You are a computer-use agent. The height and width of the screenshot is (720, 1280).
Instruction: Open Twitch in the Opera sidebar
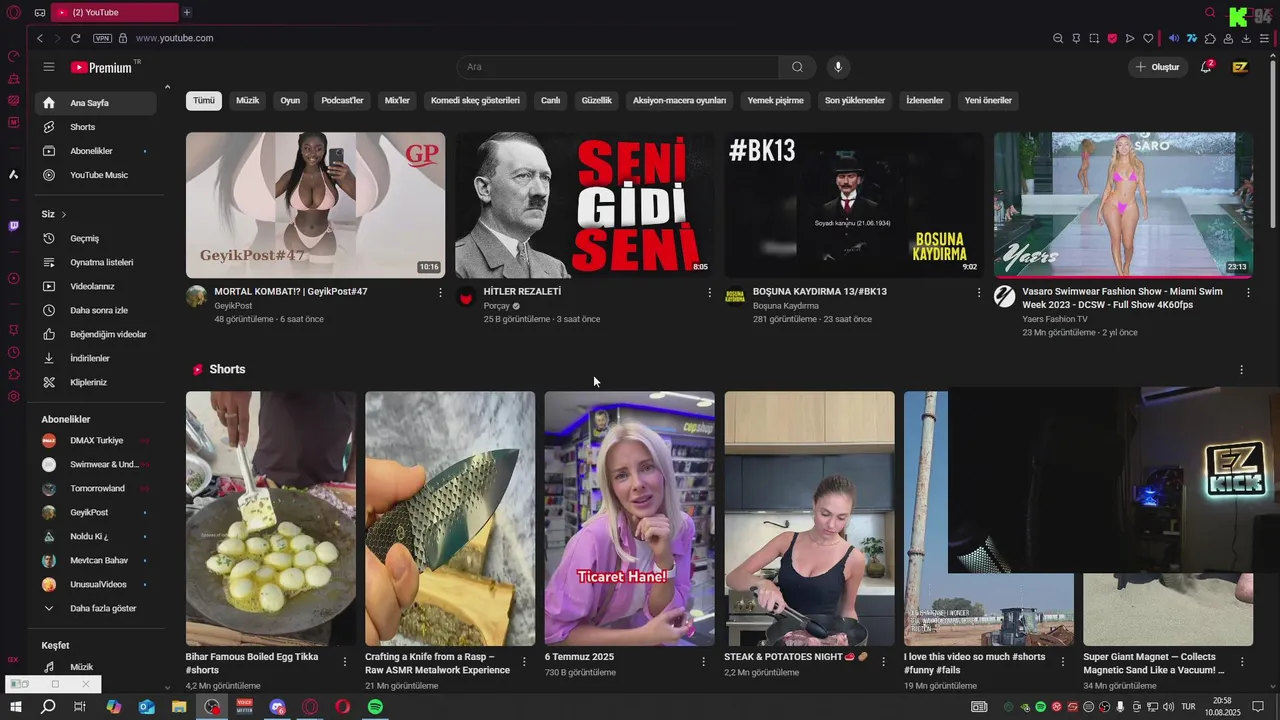pyautogui.click(x=13, y=226)
